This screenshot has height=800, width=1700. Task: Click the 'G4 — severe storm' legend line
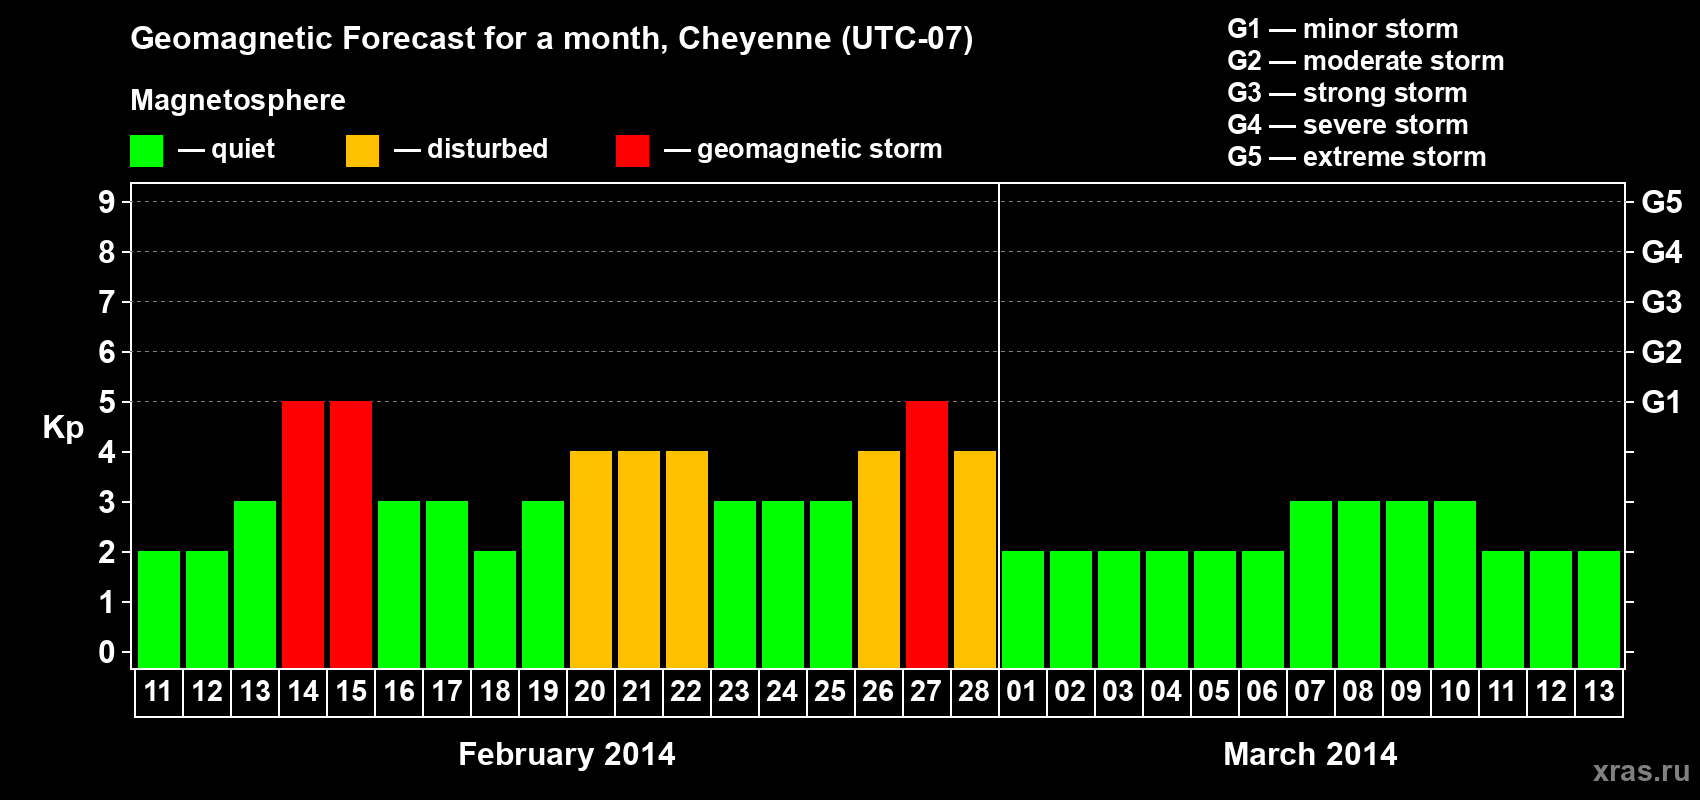[x=1348, y=125]
